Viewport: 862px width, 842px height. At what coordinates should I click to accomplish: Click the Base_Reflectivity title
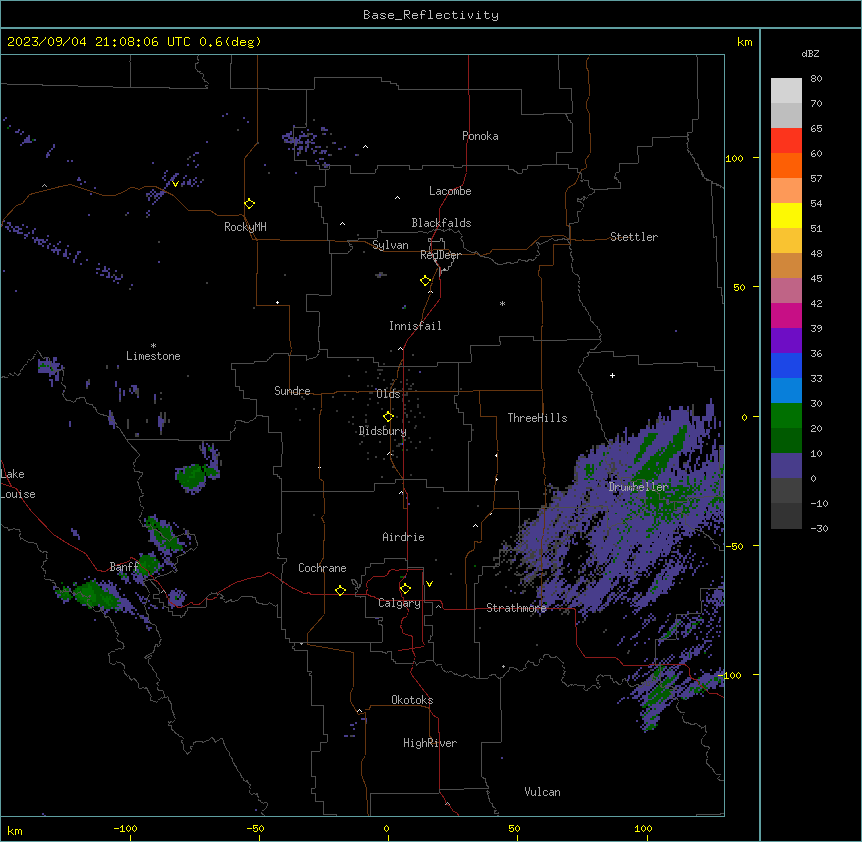pyautogui.click(x=431, y=15)
